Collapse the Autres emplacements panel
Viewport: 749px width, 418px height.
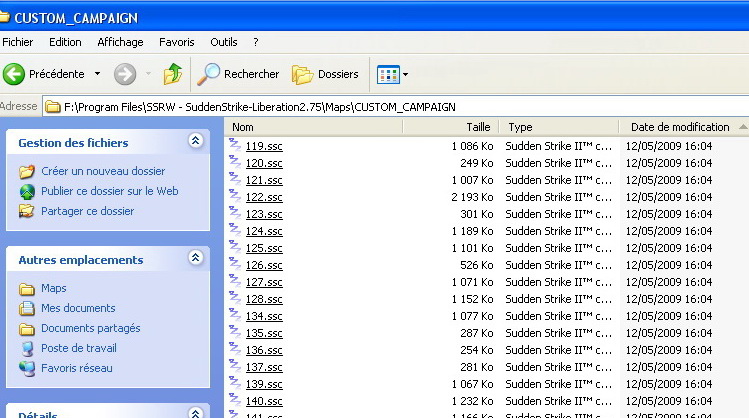(195, 258)
